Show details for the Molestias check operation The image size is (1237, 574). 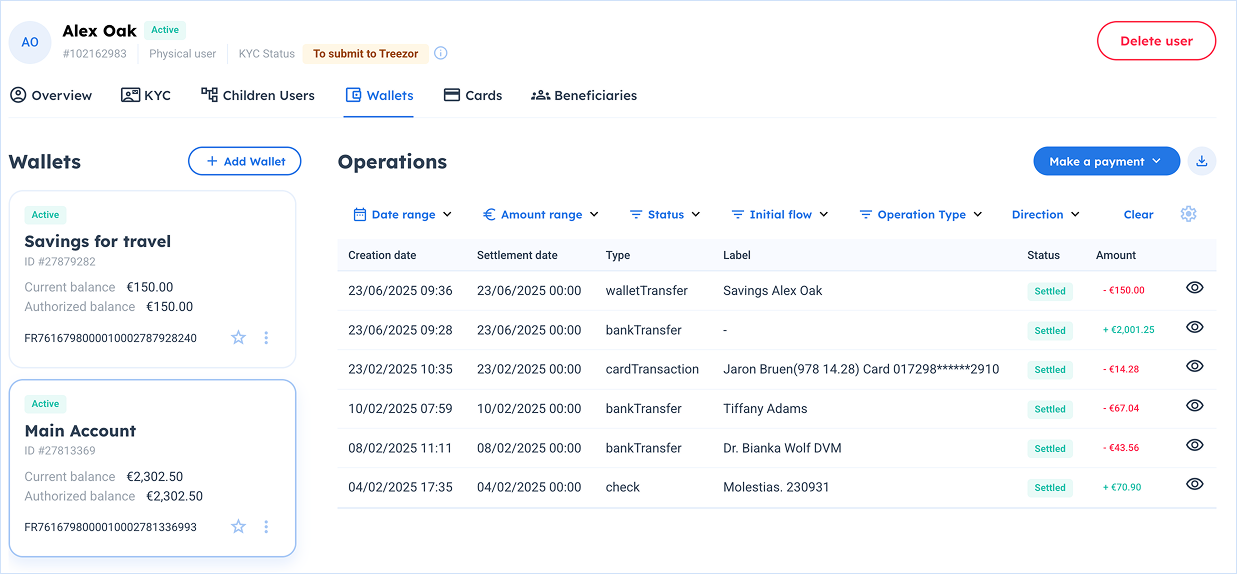tap(1194, 484)
